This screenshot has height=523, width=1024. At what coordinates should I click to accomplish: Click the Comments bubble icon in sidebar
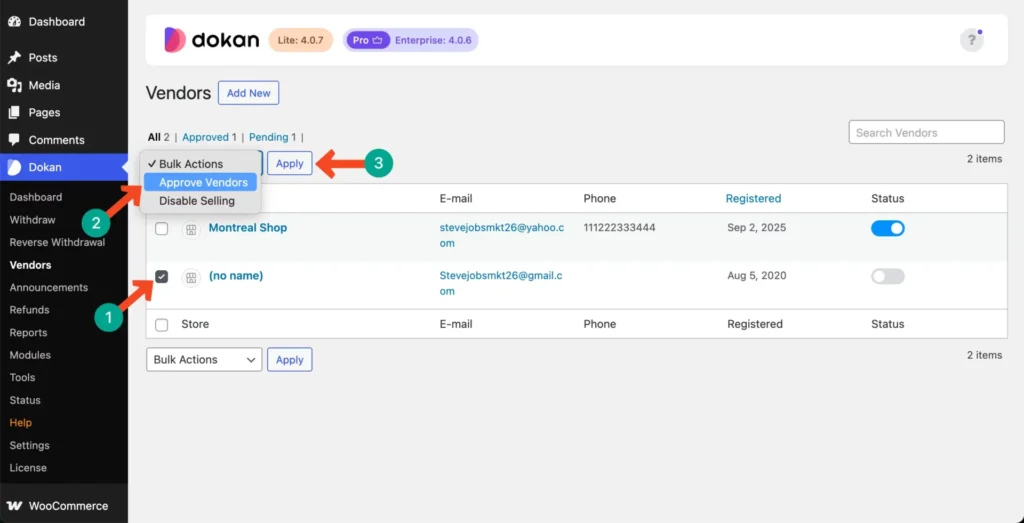click(14, 140)
